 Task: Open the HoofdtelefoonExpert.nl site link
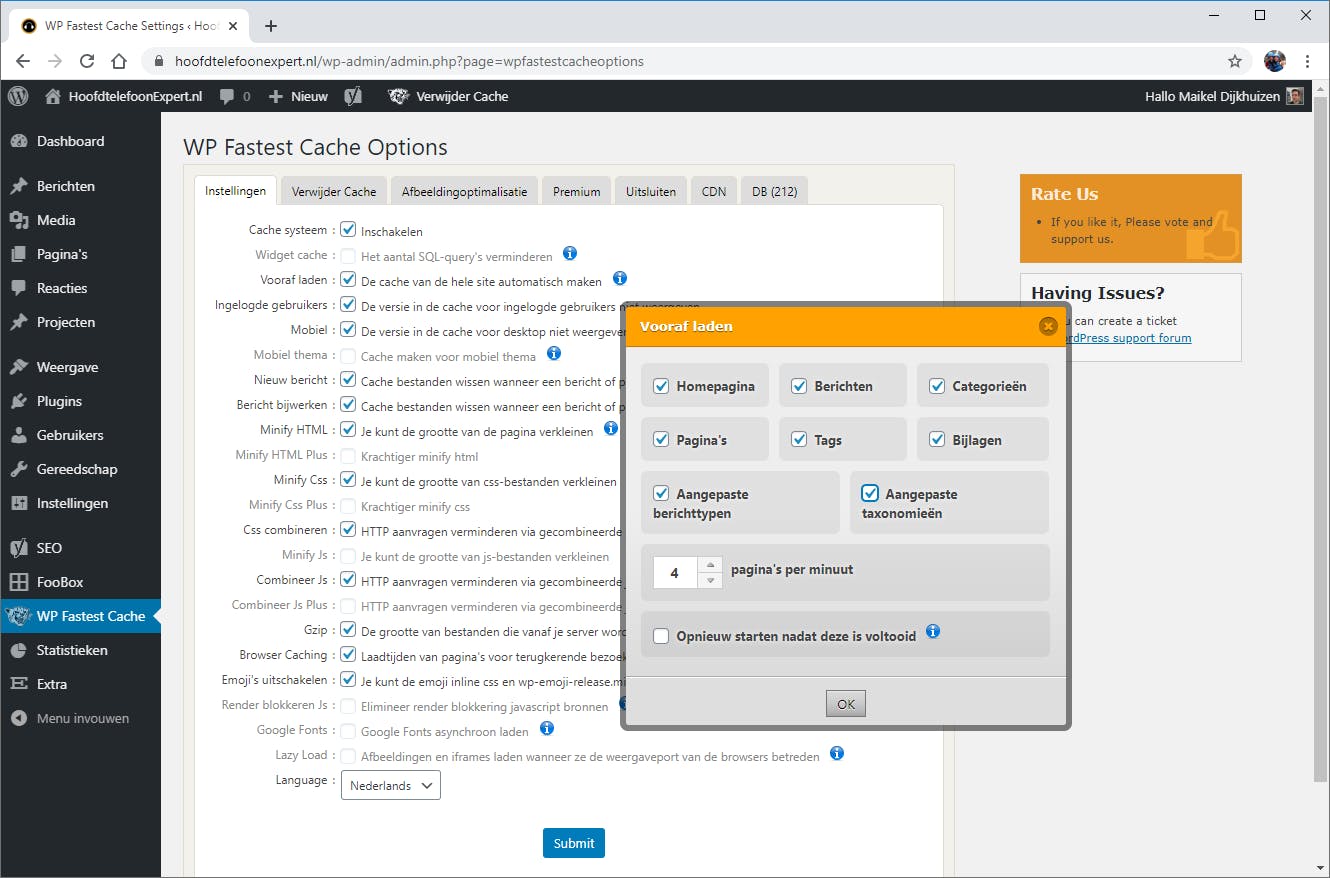pyautogui.click(x=124, y=97)
